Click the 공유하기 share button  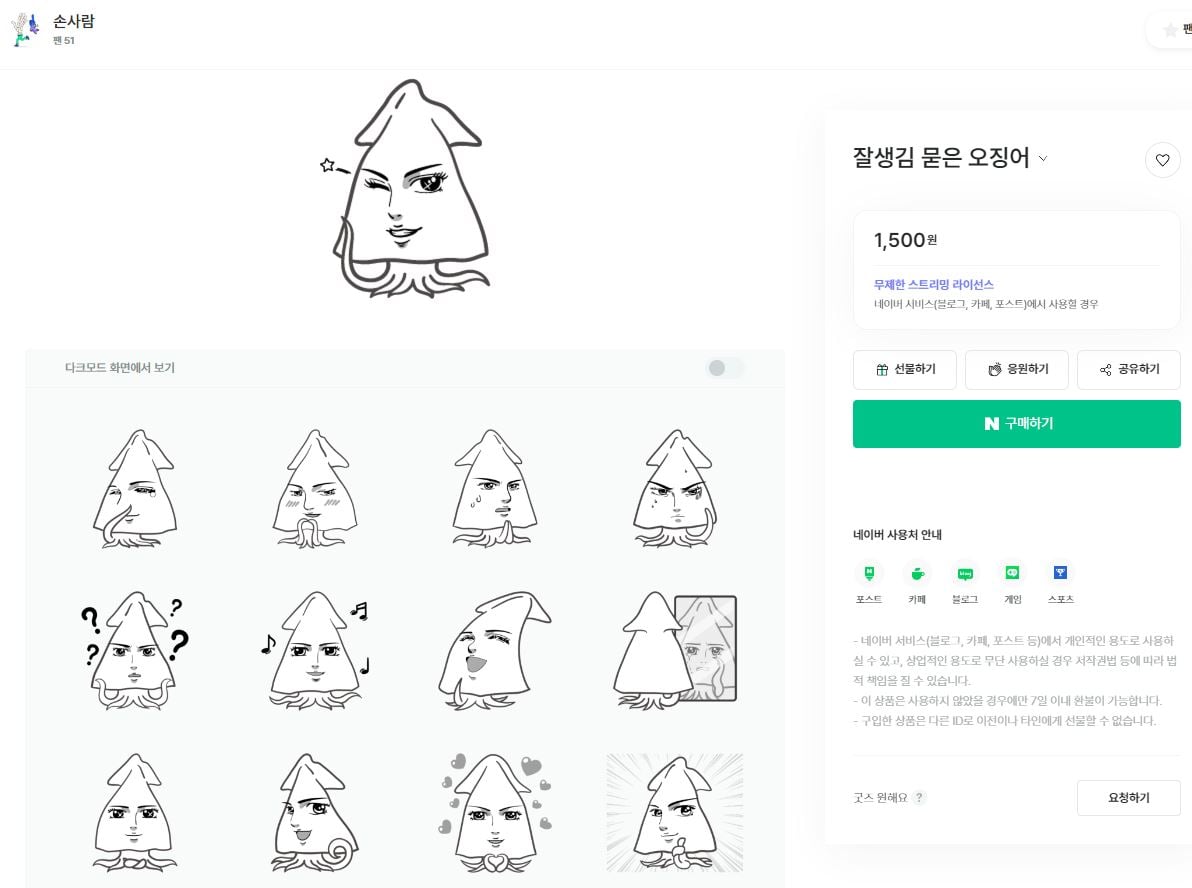(1129, 369)
